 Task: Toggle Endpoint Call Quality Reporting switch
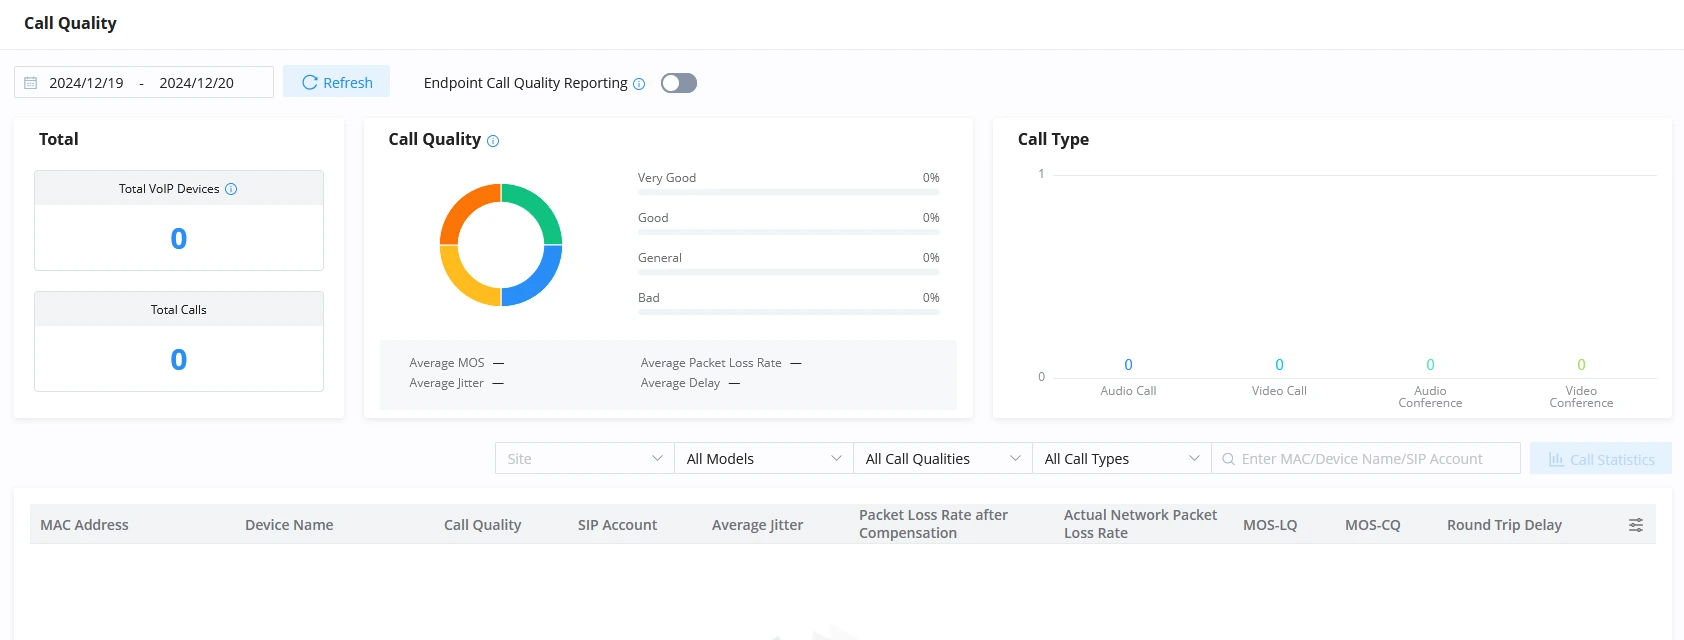[x=679, y=83]
